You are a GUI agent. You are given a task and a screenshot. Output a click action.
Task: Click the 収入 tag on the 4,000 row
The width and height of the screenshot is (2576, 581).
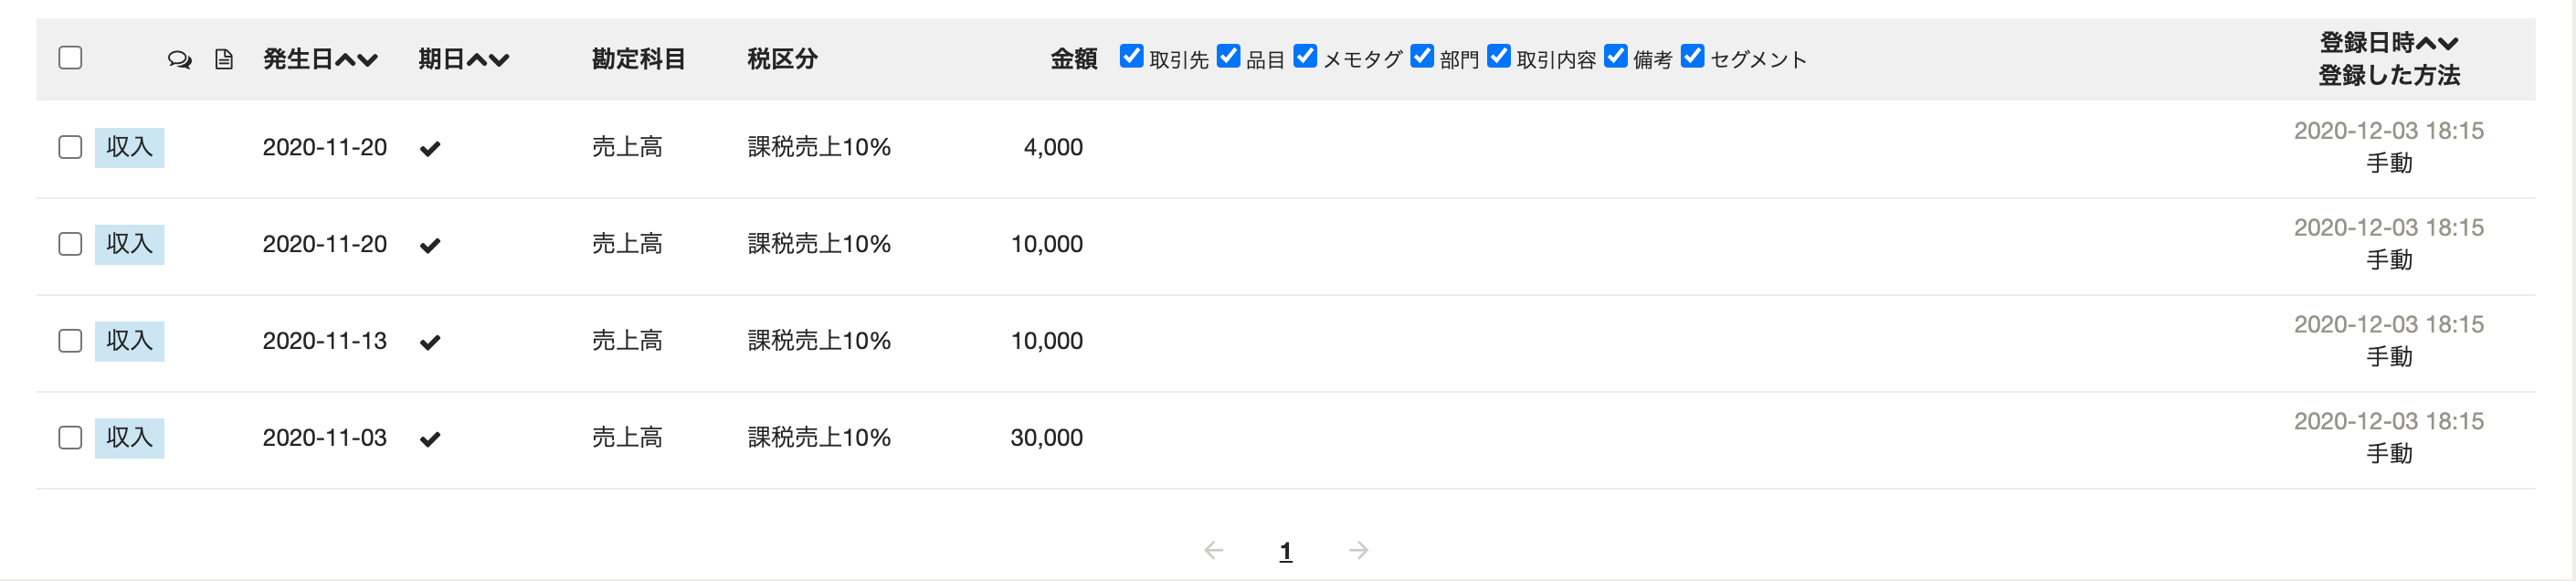point(129,147)
